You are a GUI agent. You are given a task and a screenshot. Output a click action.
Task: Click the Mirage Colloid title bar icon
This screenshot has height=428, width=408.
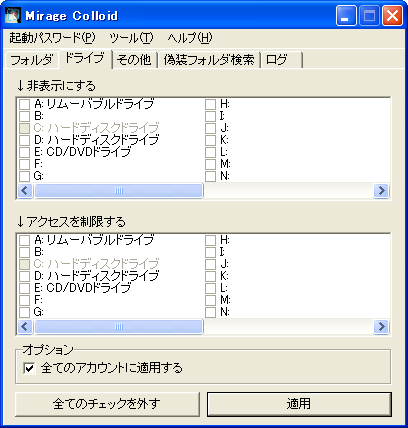coord(13,16)
